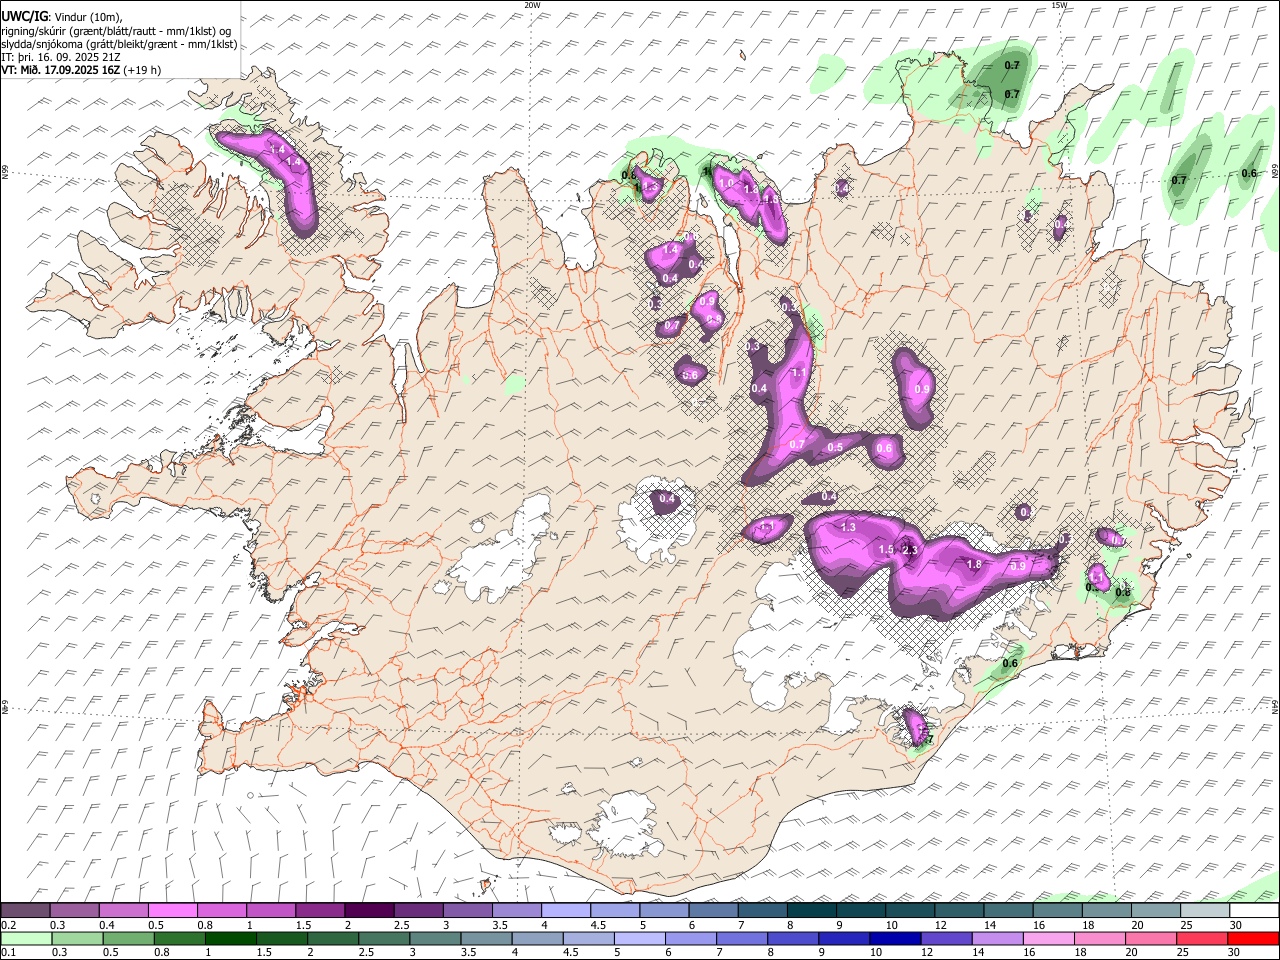Click the '1.8' snowfall value on the map
The height and width of the screenshot is (960, 1280).
974,564
